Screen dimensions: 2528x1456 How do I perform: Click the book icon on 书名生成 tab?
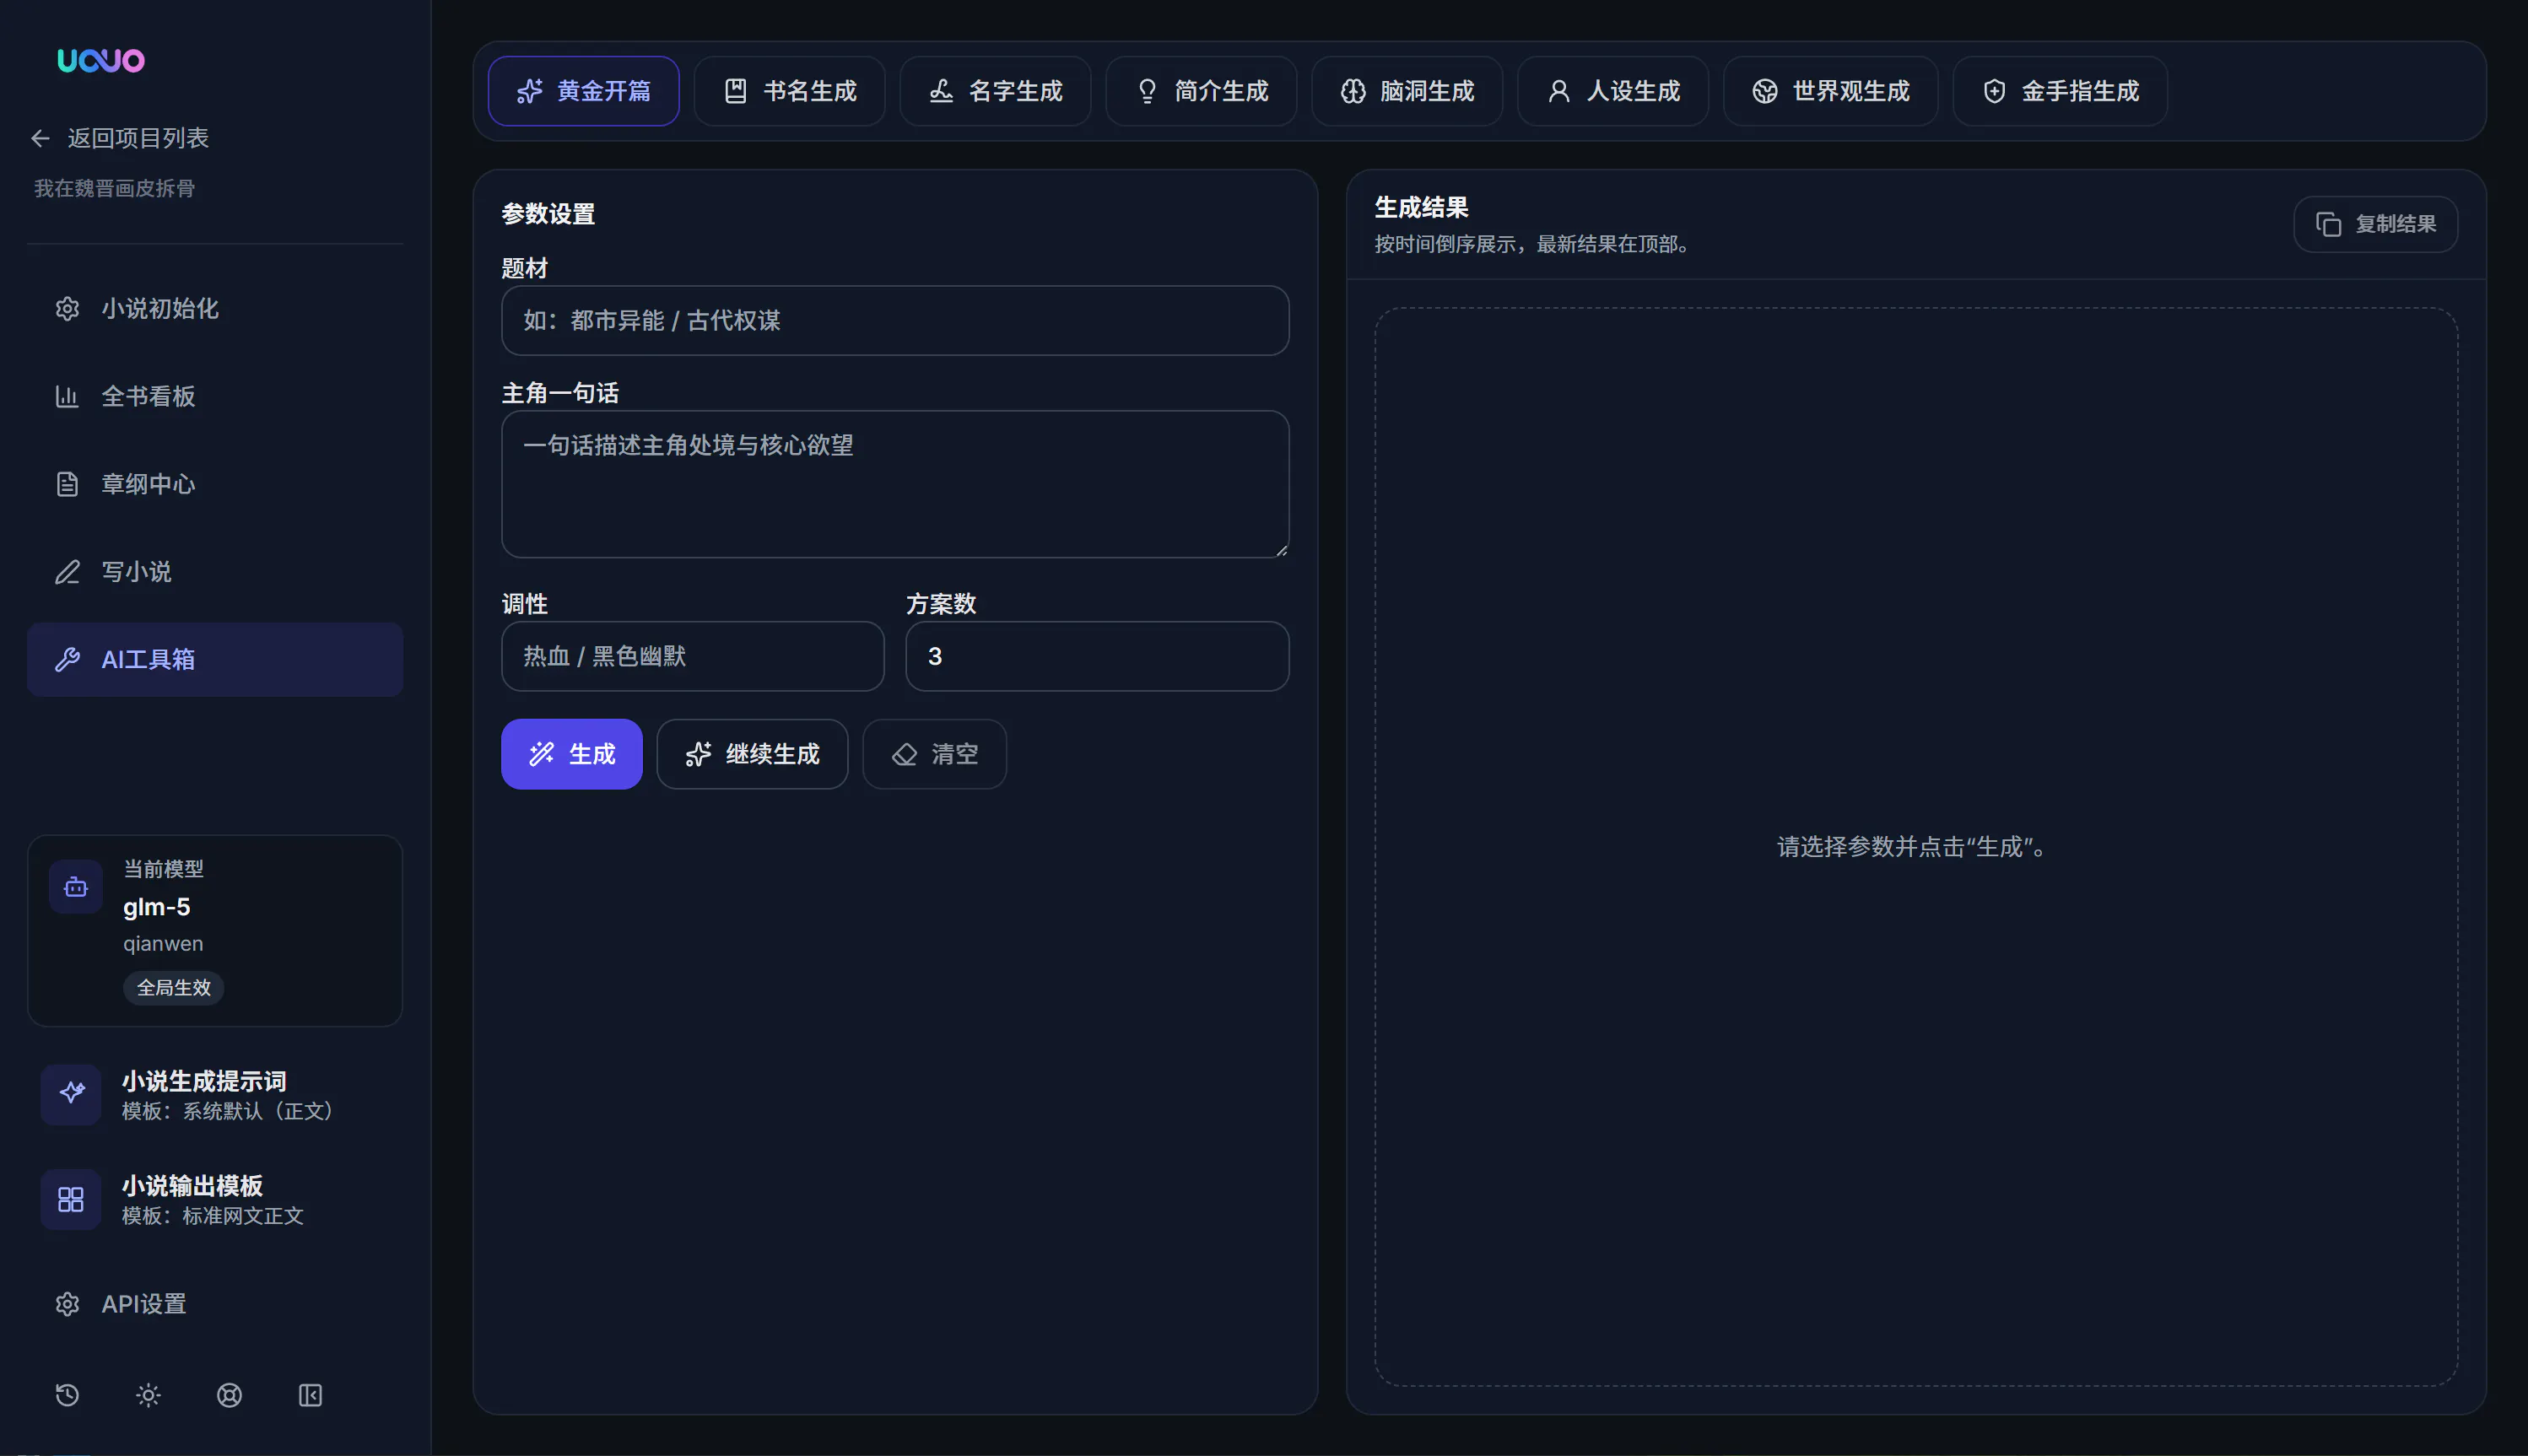coord(736,91)
